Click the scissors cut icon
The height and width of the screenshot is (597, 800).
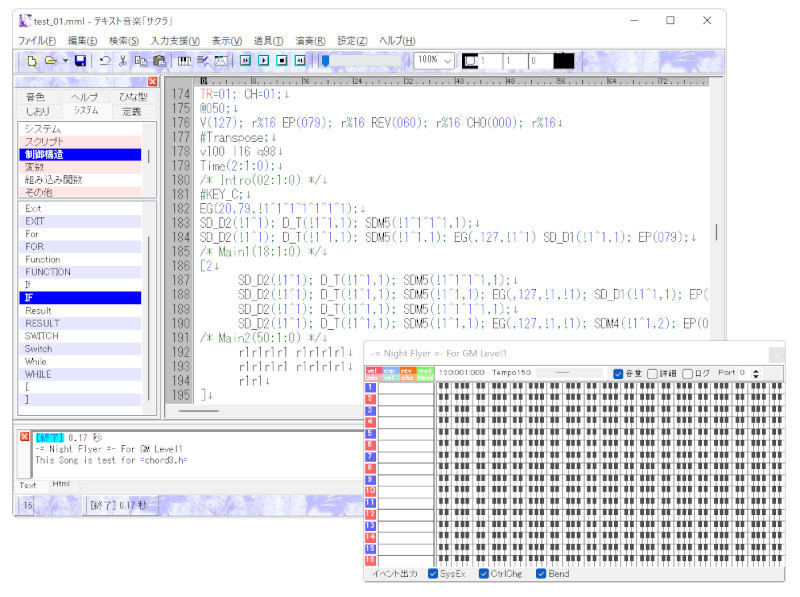point(123,61)
